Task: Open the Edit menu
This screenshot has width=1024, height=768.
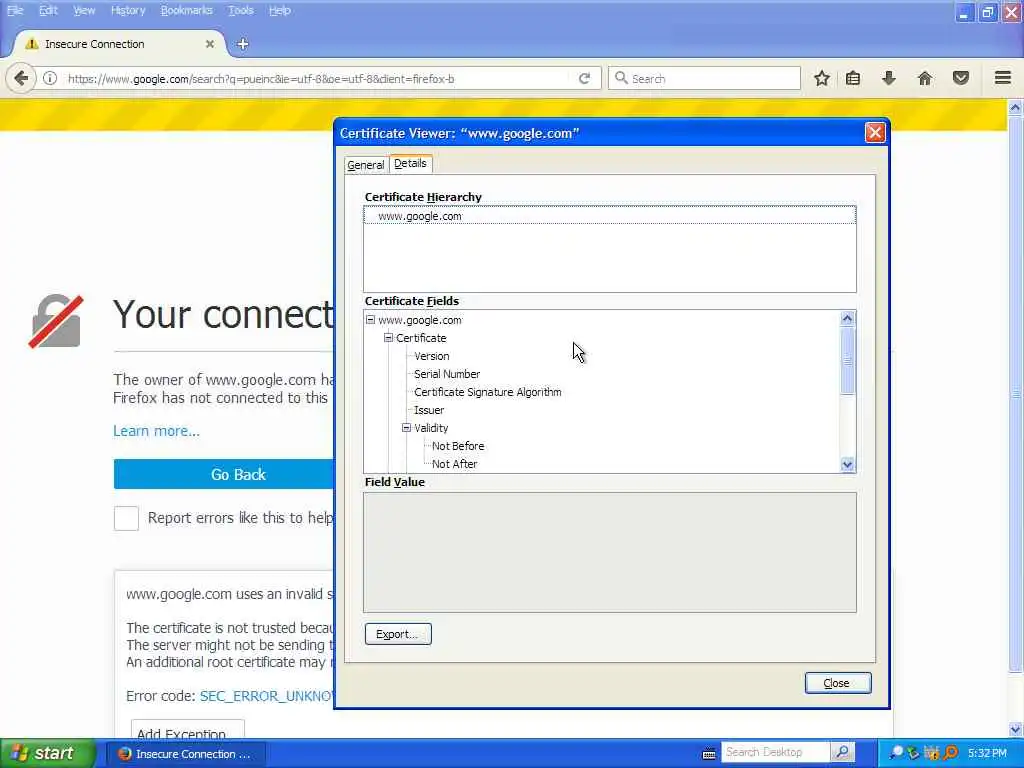Action: point(48,10)
